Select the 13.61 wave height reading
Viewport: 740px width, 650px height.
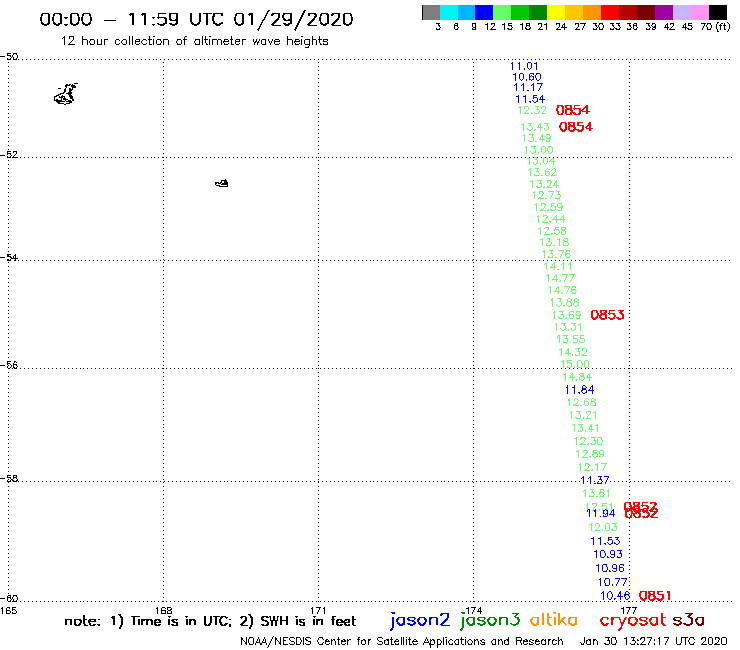click(x=597, y=493)
